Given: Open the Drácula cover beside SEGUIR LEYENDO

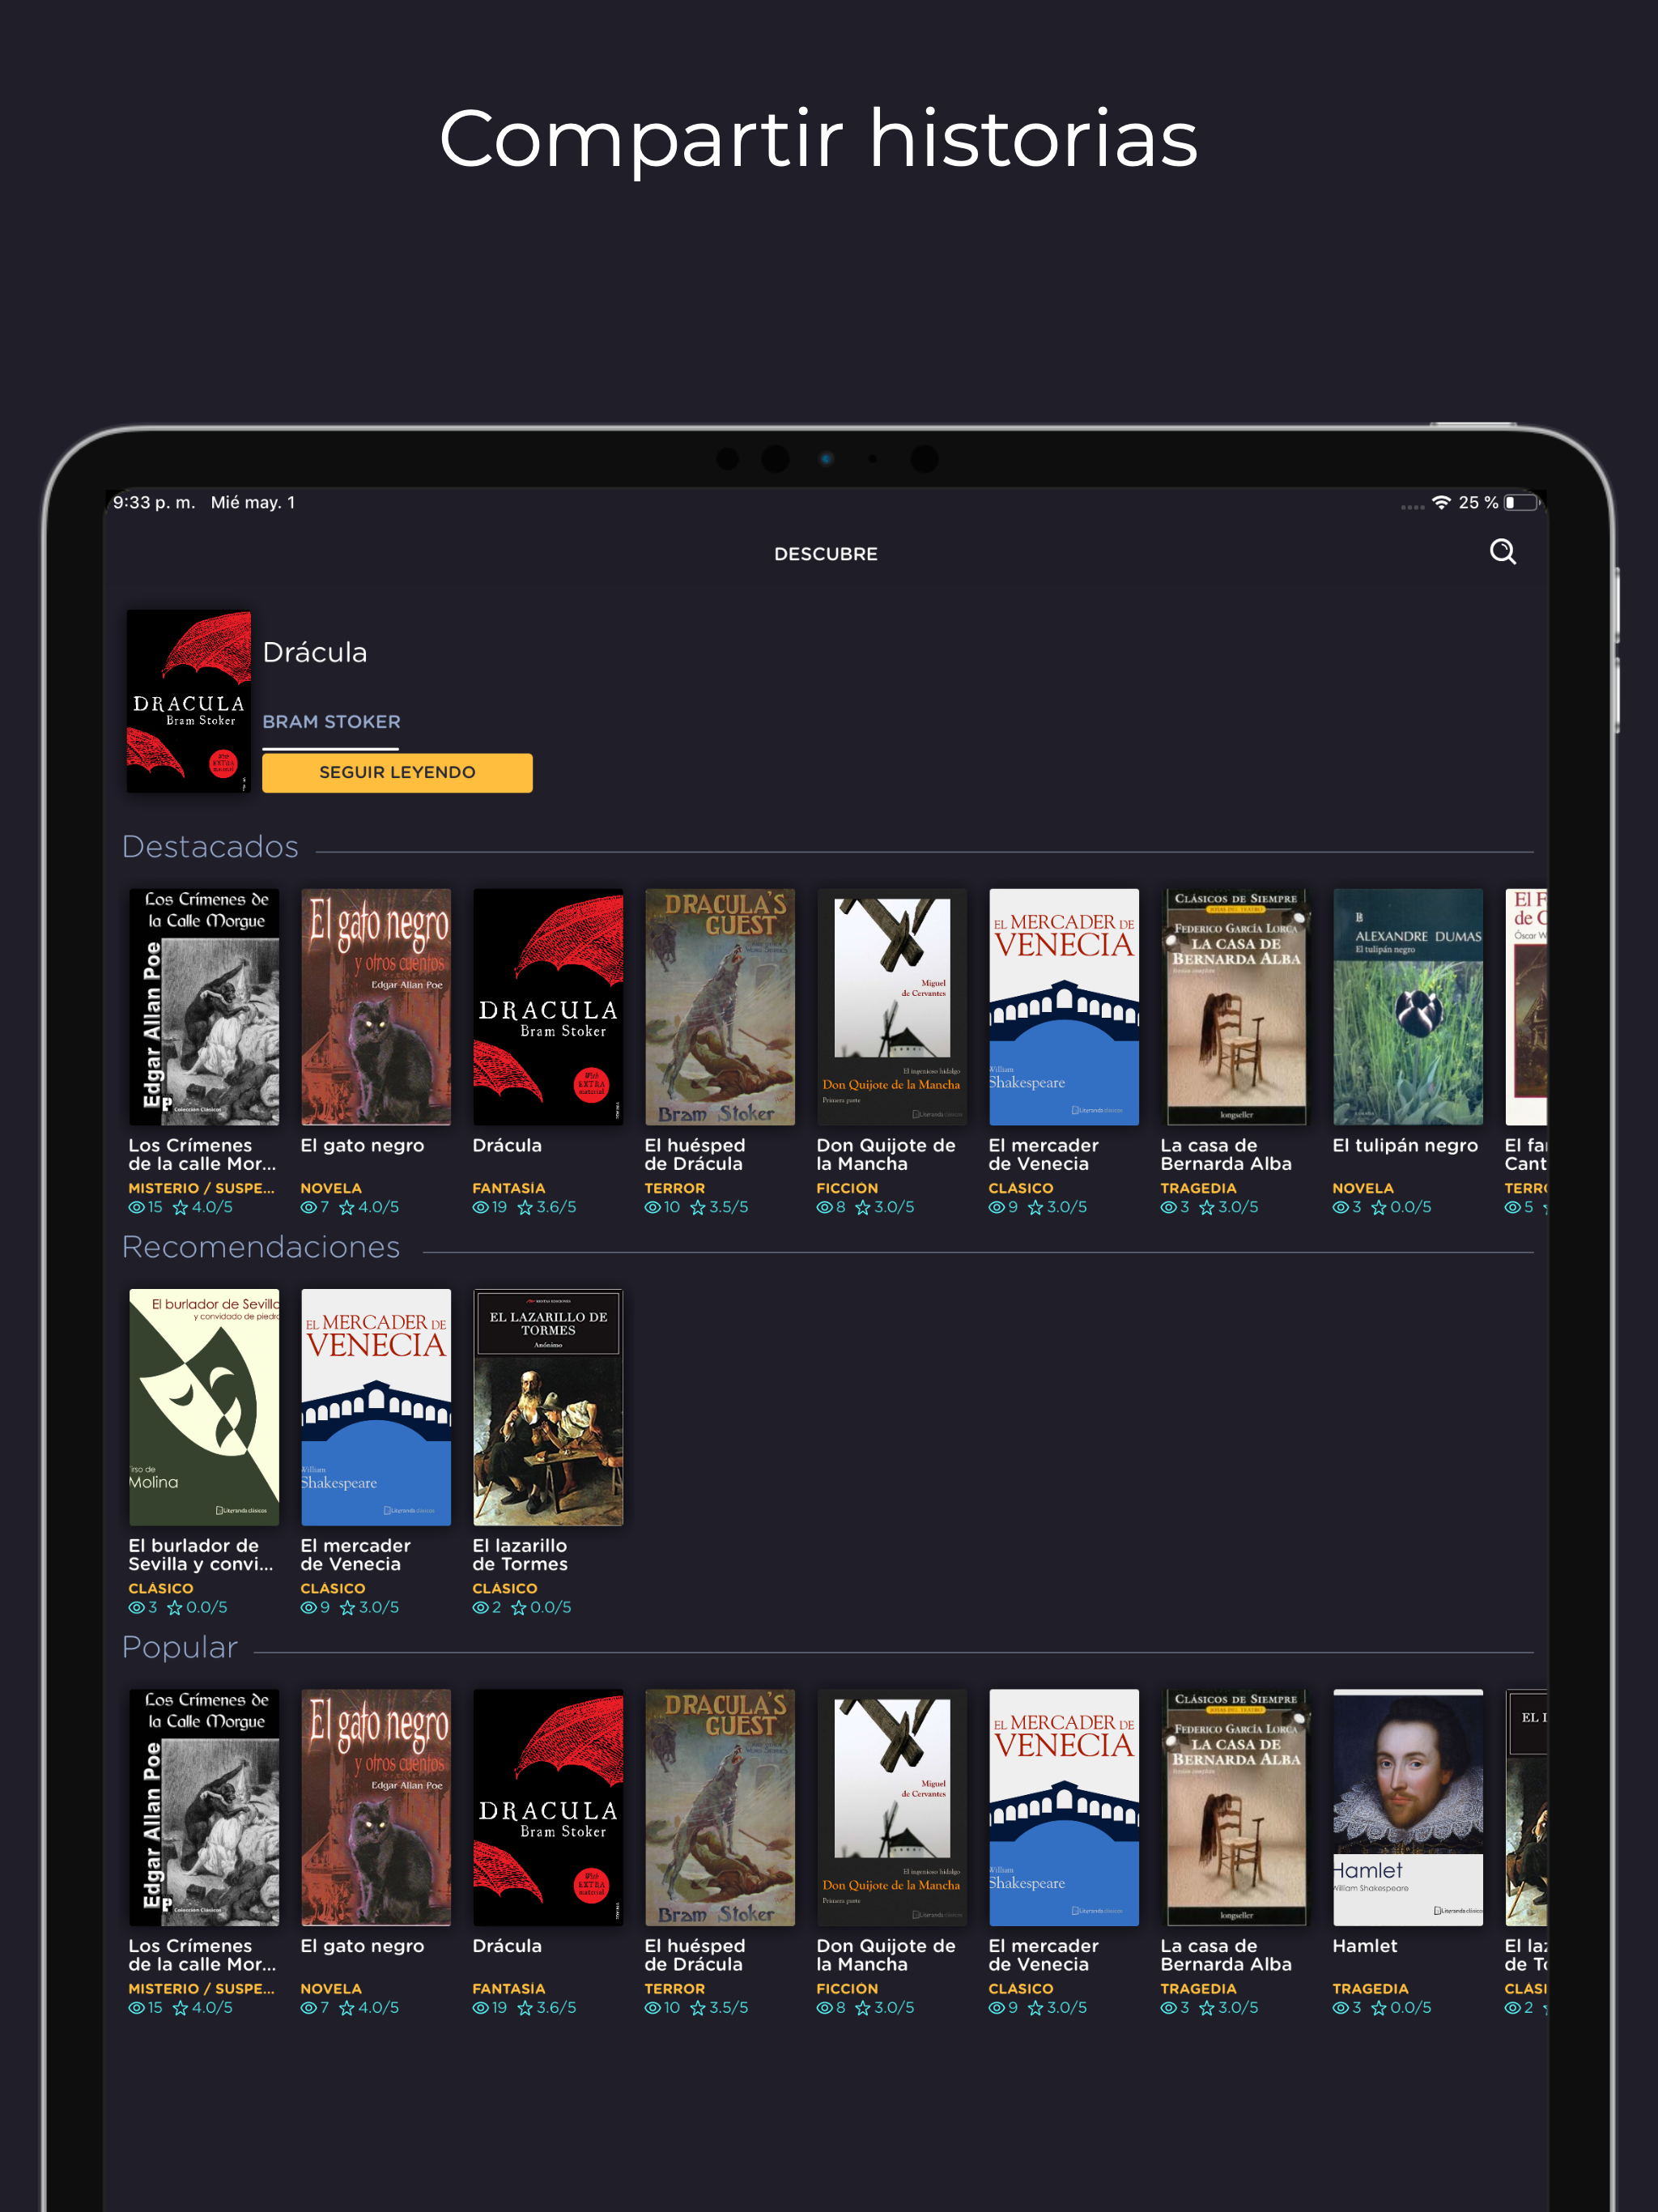Looking at the screenshot, I should click(x=189, y=701).
